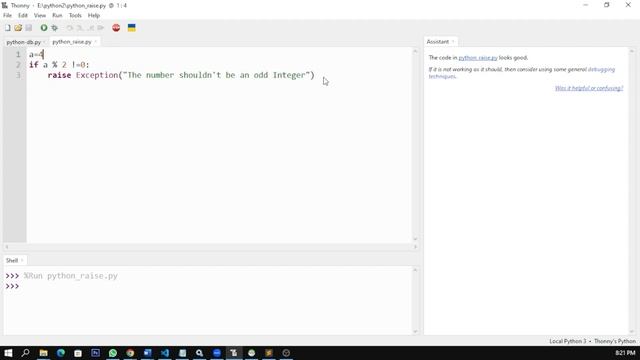Assistant panel scrollbar up arrow

pyautogui.click(x=632, y=51)
